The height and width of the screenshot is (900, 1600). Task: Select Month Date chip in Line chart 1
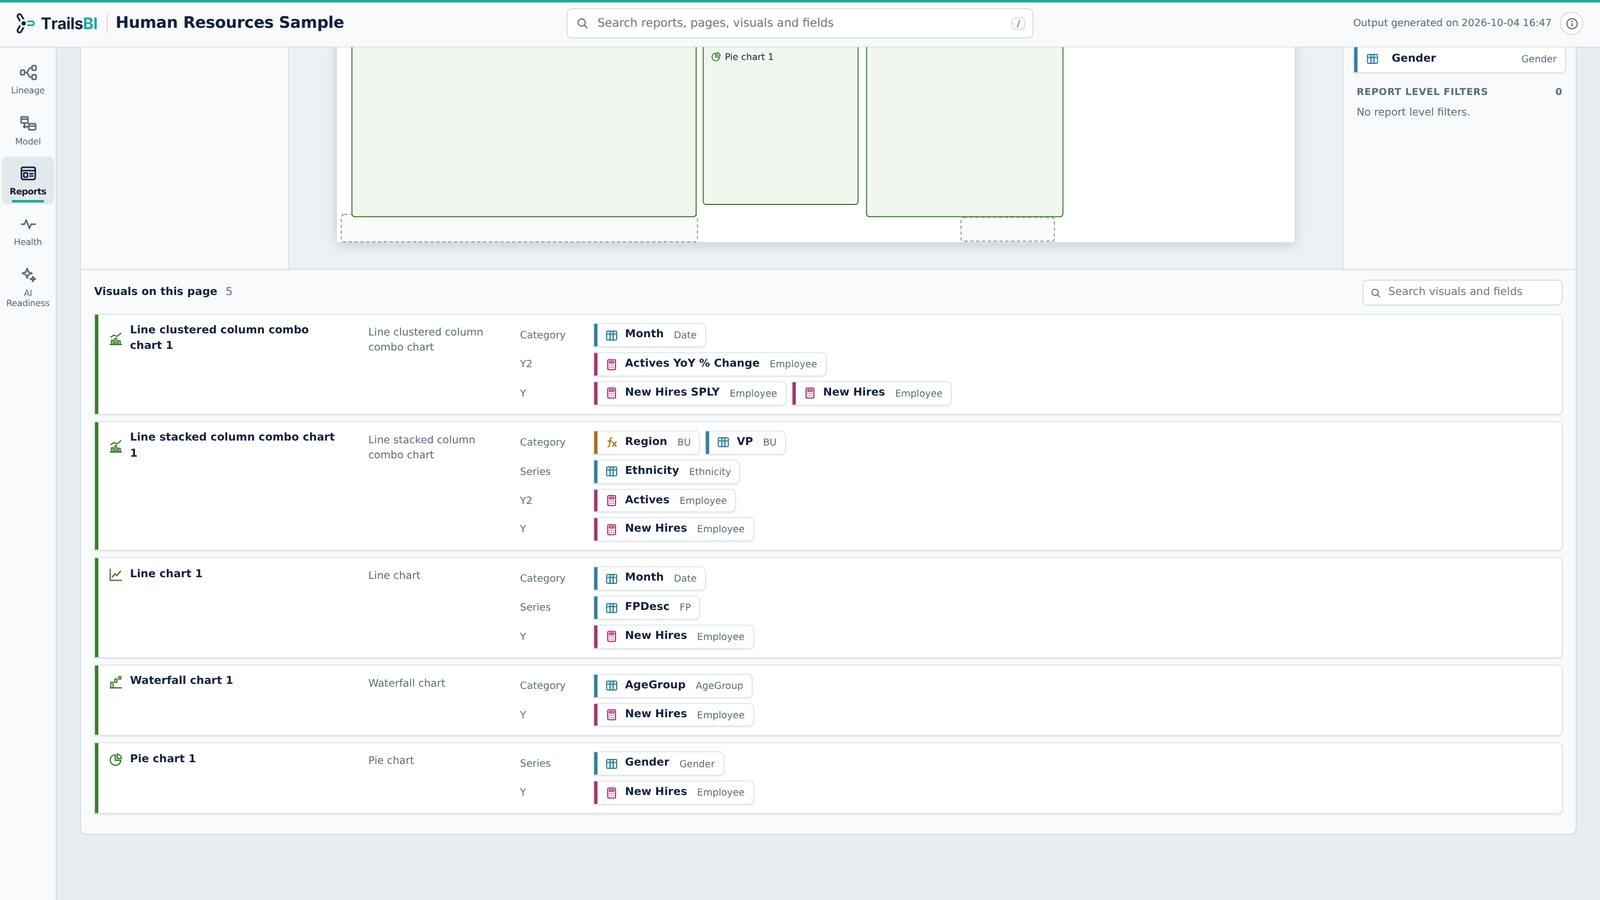click(x=650, y=578)
